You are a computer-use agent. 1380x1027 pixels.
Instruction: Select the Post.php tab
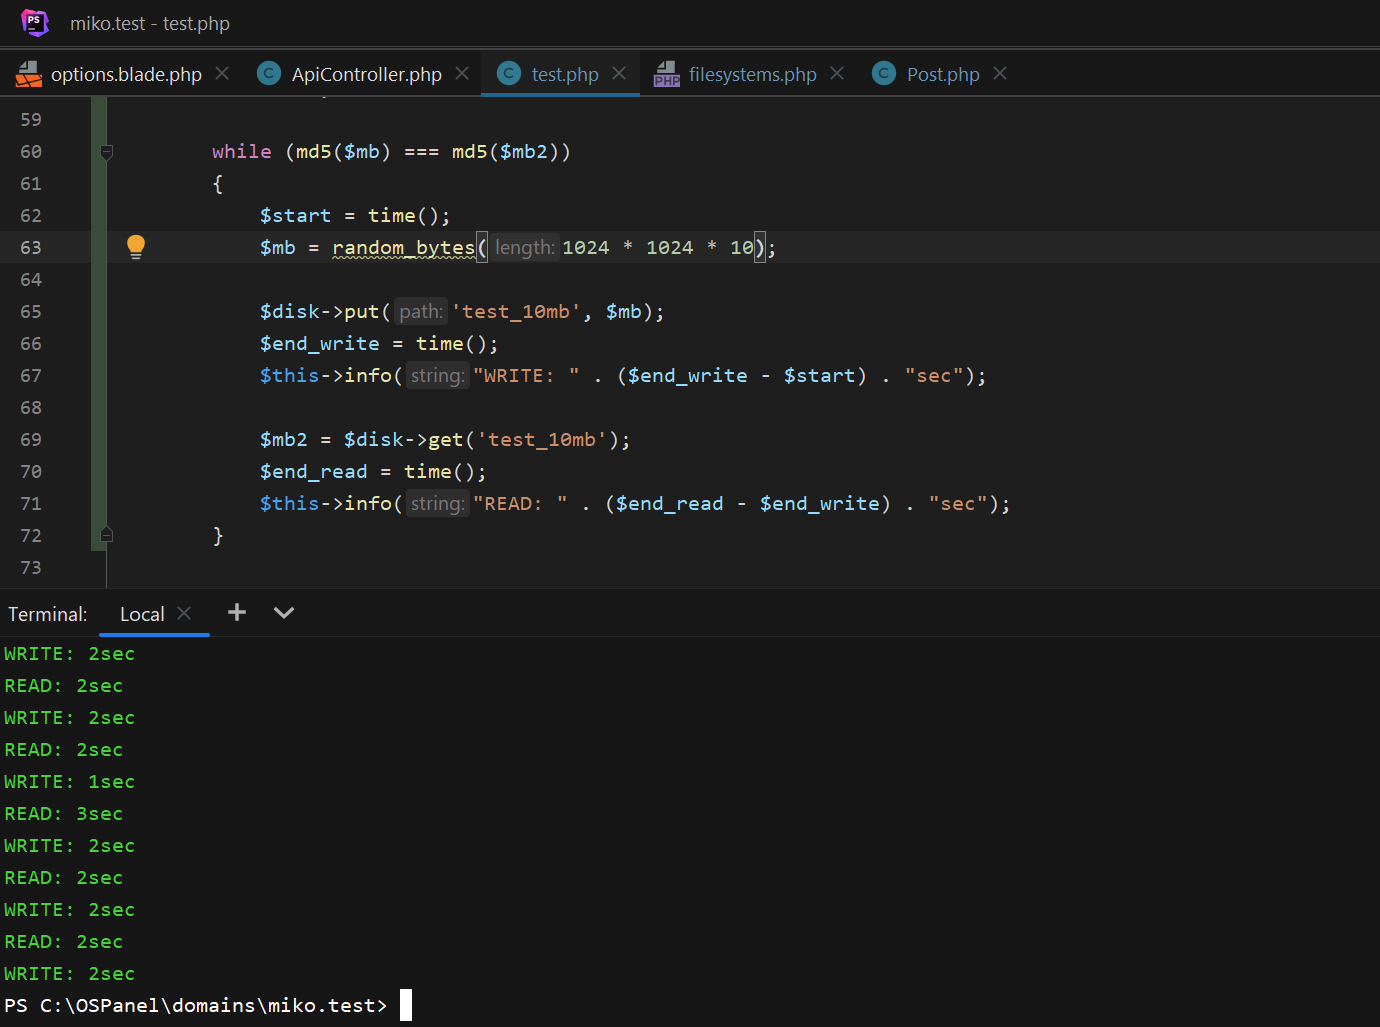(942, 75)
